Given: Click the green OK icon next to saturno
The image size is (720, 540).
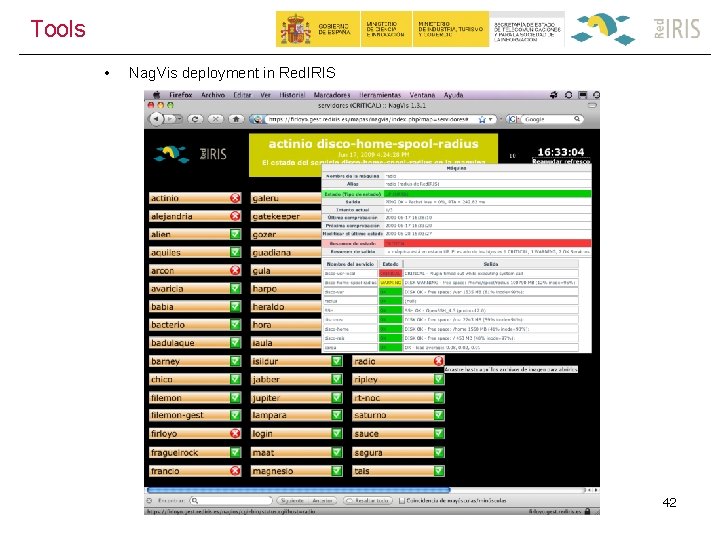Looking at the screenshot, I should click(x=439, y=415).
